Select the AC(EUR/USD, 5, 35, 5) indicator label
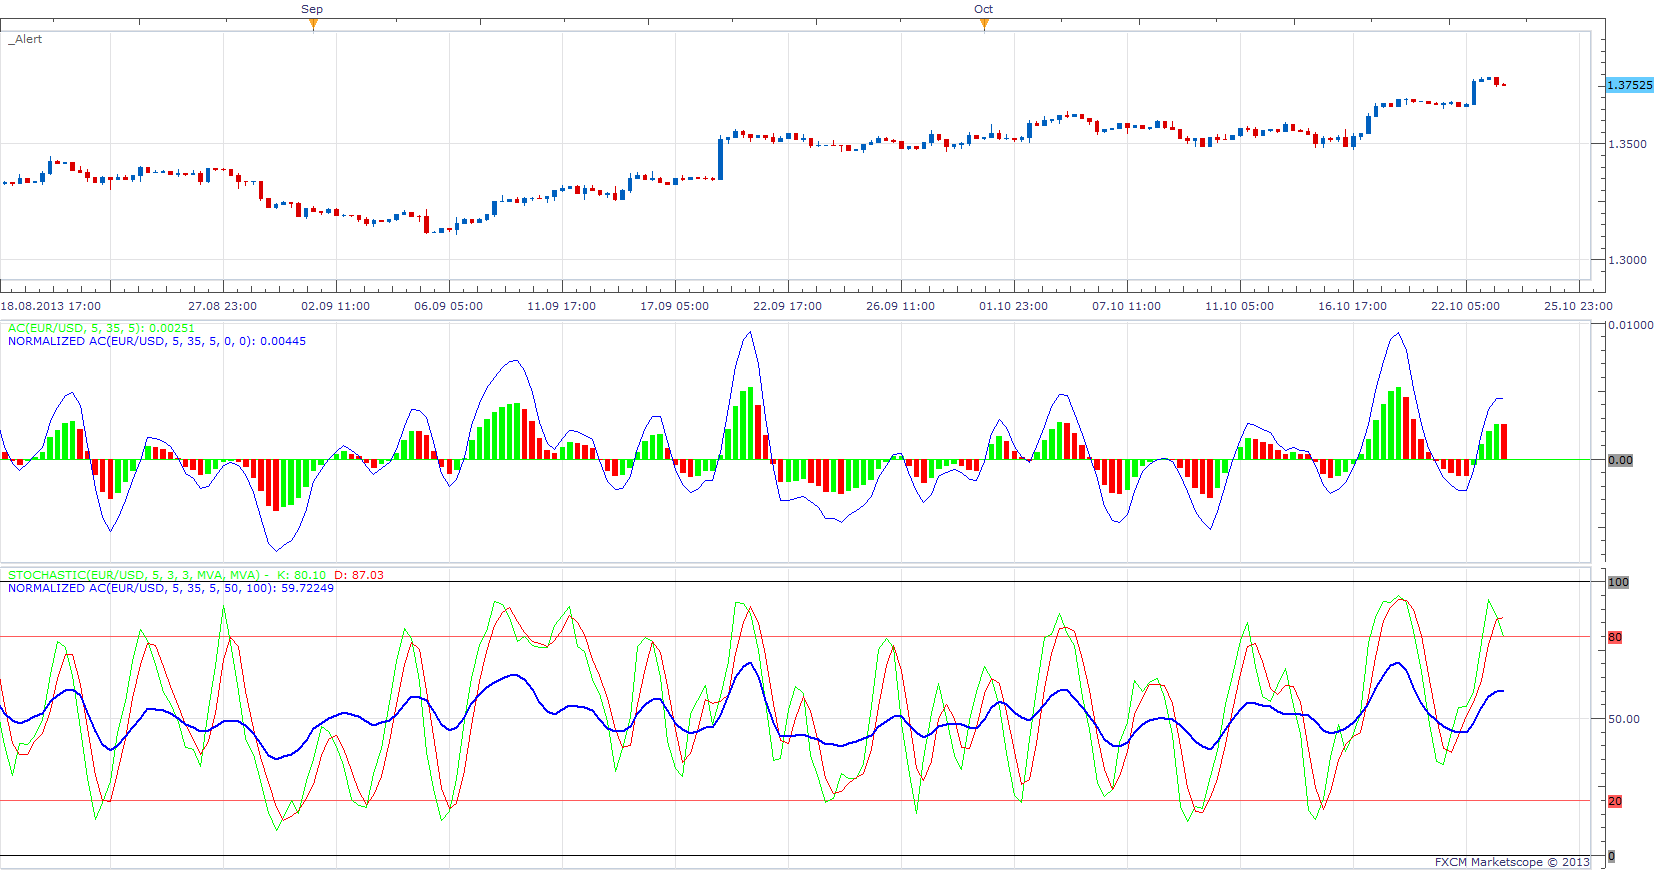Image resolution: width=1663 pixels, height=870 pixels. pos(101,328)
